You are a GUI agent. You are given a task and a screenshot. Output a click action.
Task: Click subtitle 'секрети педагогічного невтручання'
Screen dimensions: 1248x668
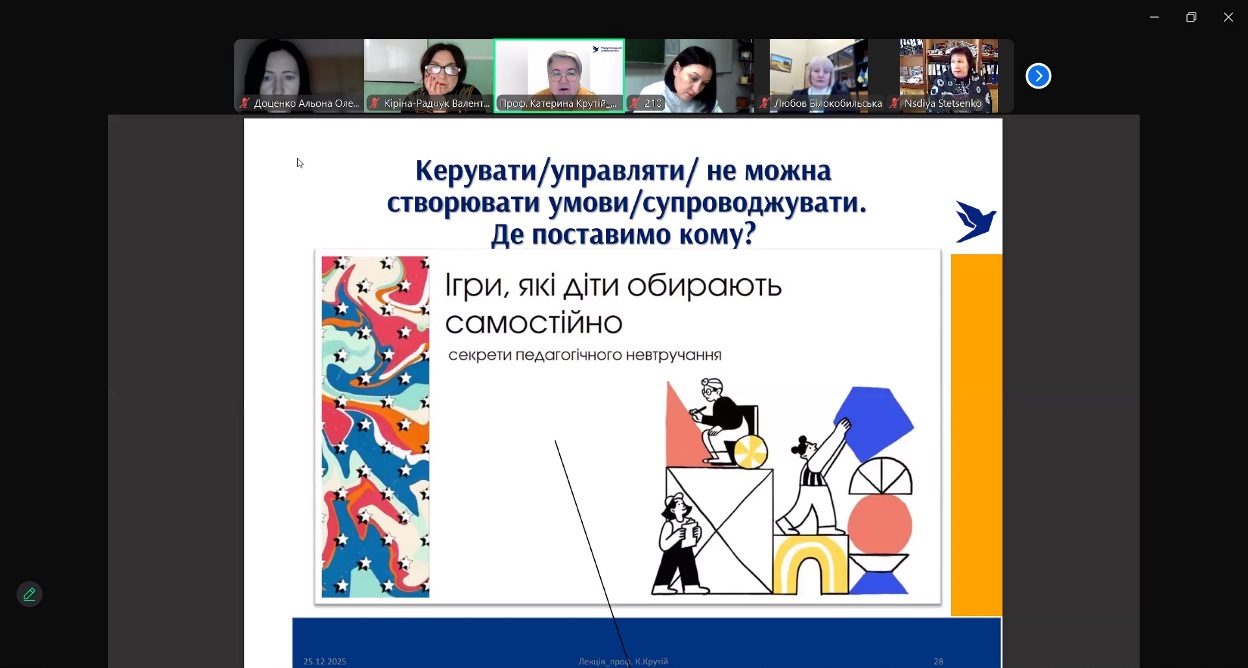tap(585, 355)
